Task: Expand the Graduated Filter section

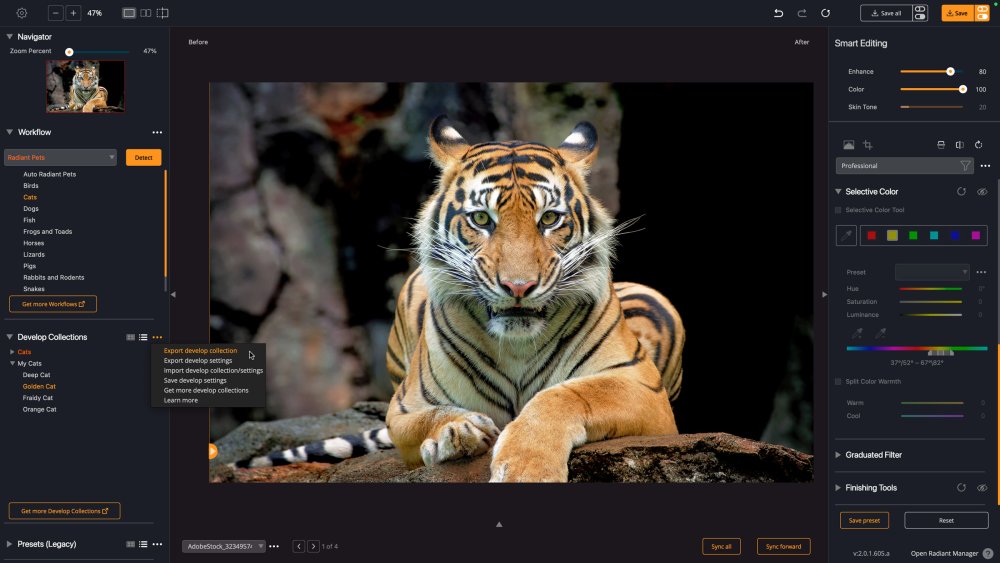Action: pyautogui.click(x=838, y=455)
